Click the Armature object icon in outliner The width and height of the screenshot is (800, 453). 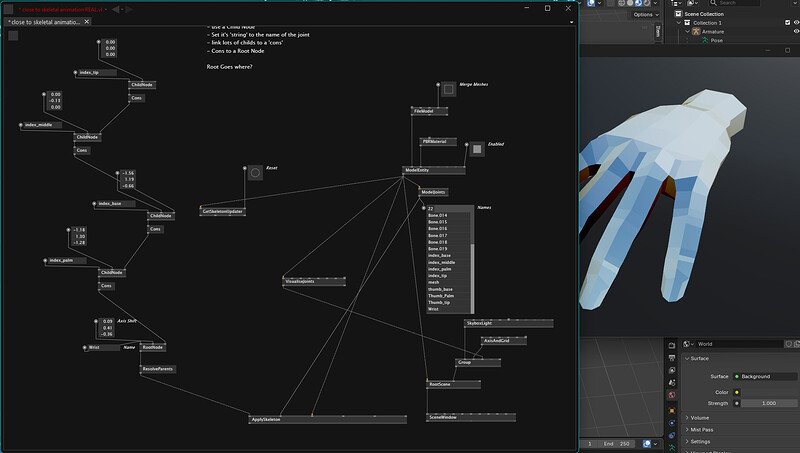tap(696, 32)
